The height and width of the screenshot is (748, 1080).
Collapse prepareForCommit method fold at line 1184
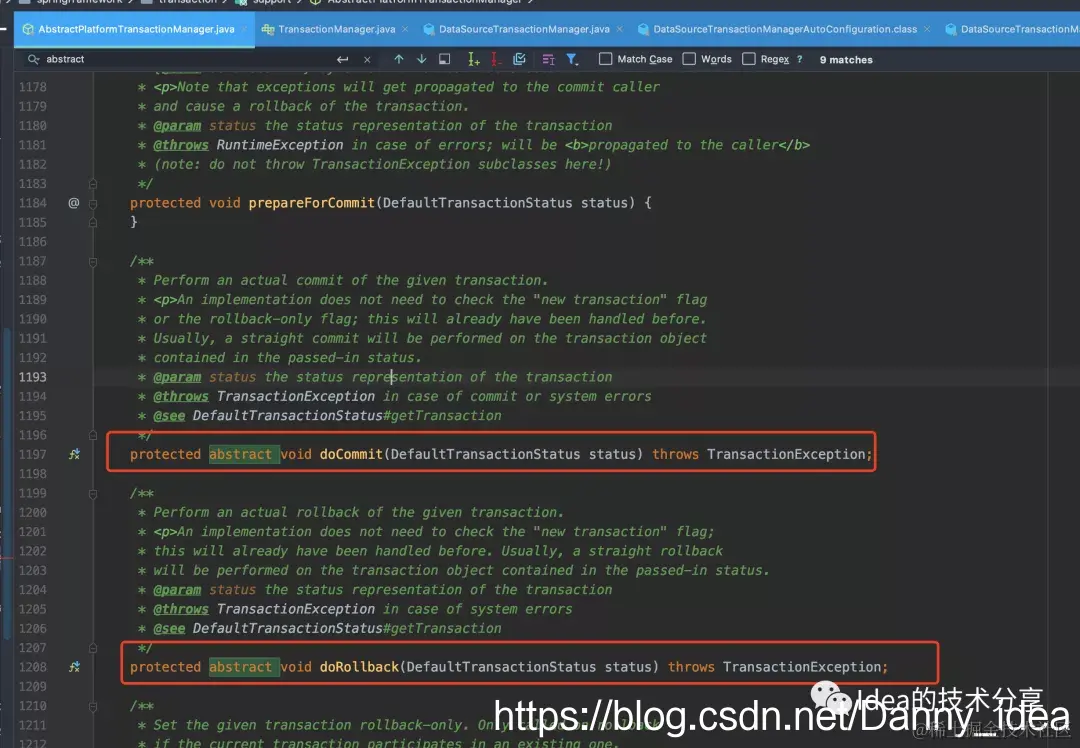pyautogui.click(x=93, y=203)
